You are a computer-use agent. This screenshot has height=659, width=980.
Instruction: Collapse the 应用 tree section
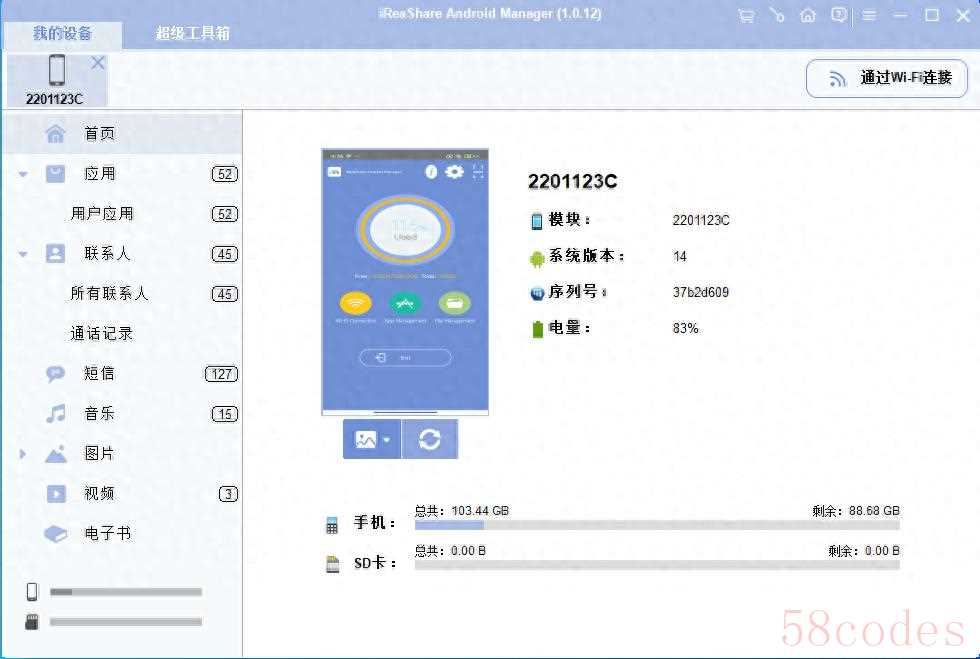(x=23, y=174)
